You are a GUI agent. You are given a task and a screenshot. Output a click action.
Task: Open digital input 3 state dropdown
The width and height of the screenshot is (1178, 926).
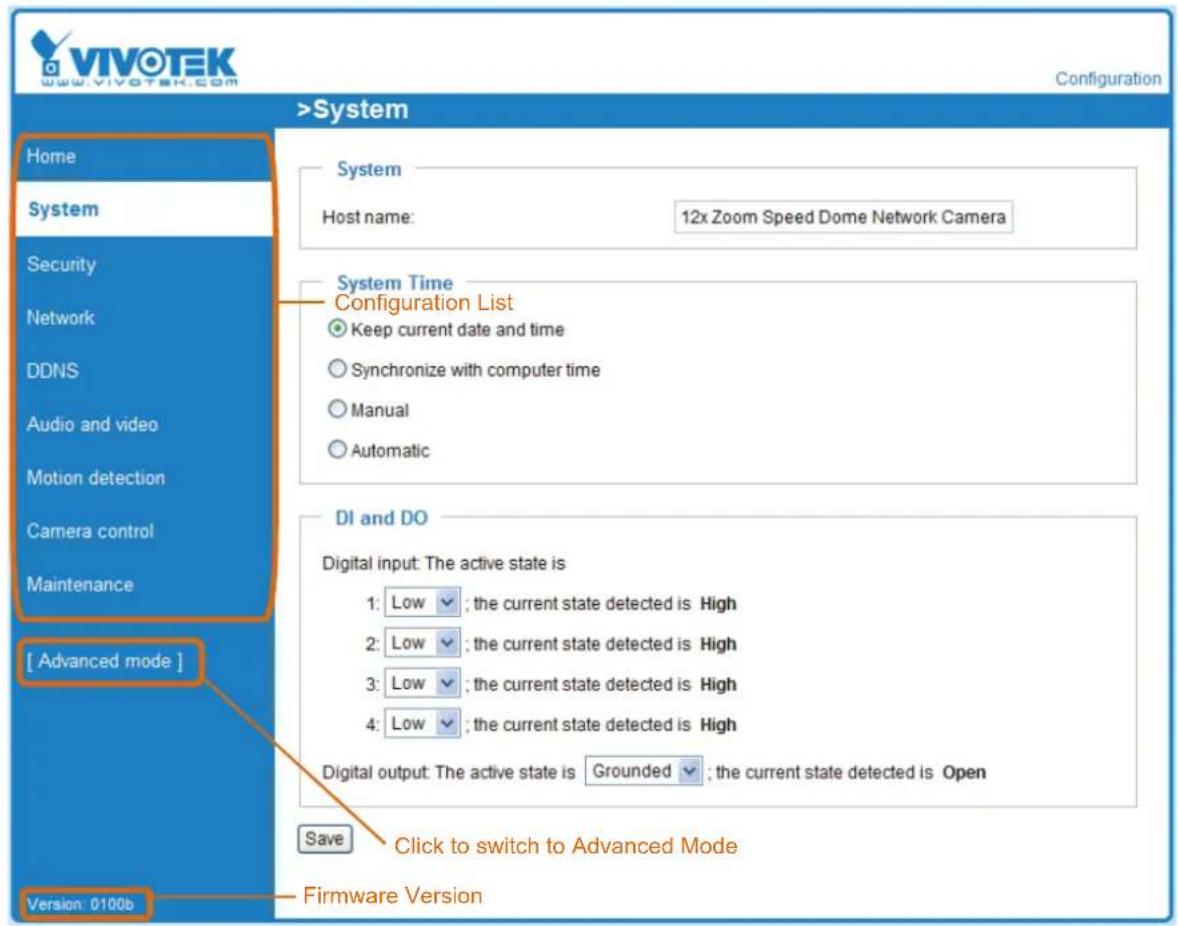coord(422,683)
